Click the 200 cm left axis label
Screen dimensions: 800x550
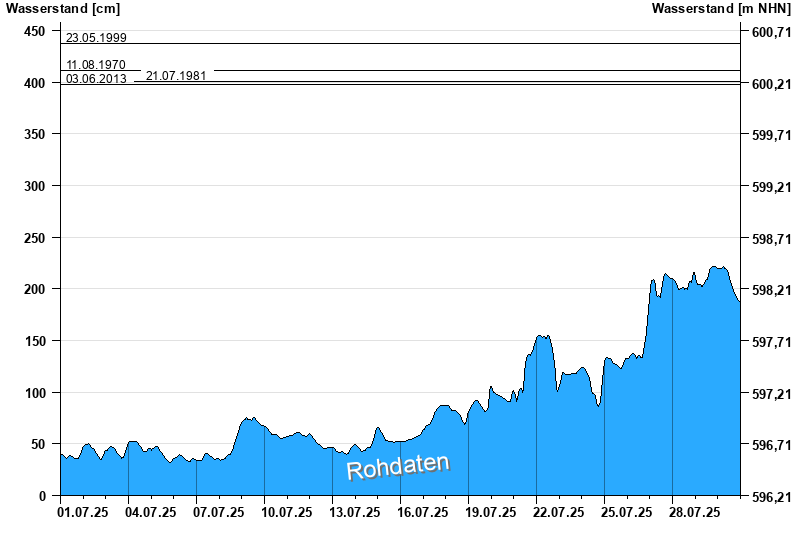[34, 289]
